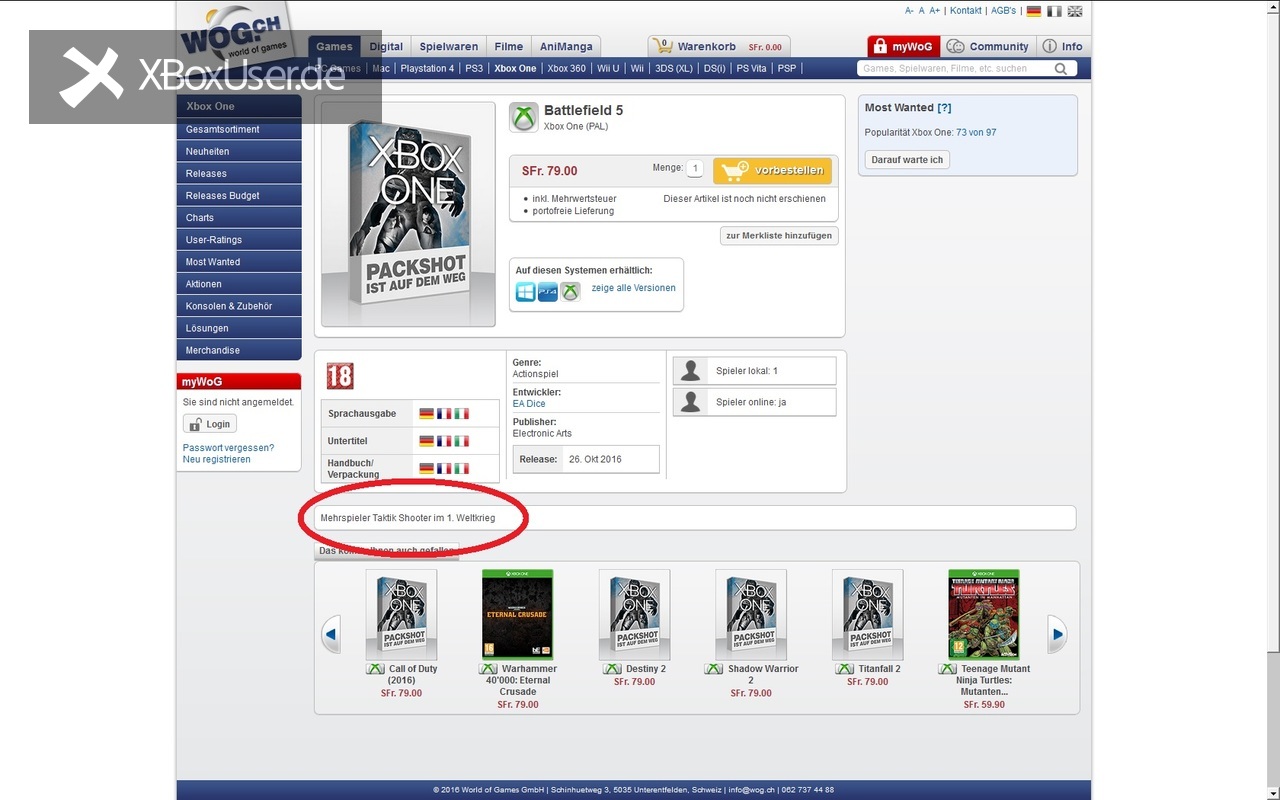Open Passwort vergessen? link
The image size is (1280, 800).
(x=228, y=448)
